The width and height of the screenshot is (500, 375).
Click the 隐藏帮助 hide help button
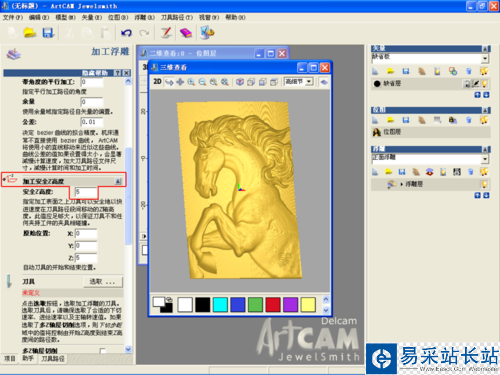[95, 73]
